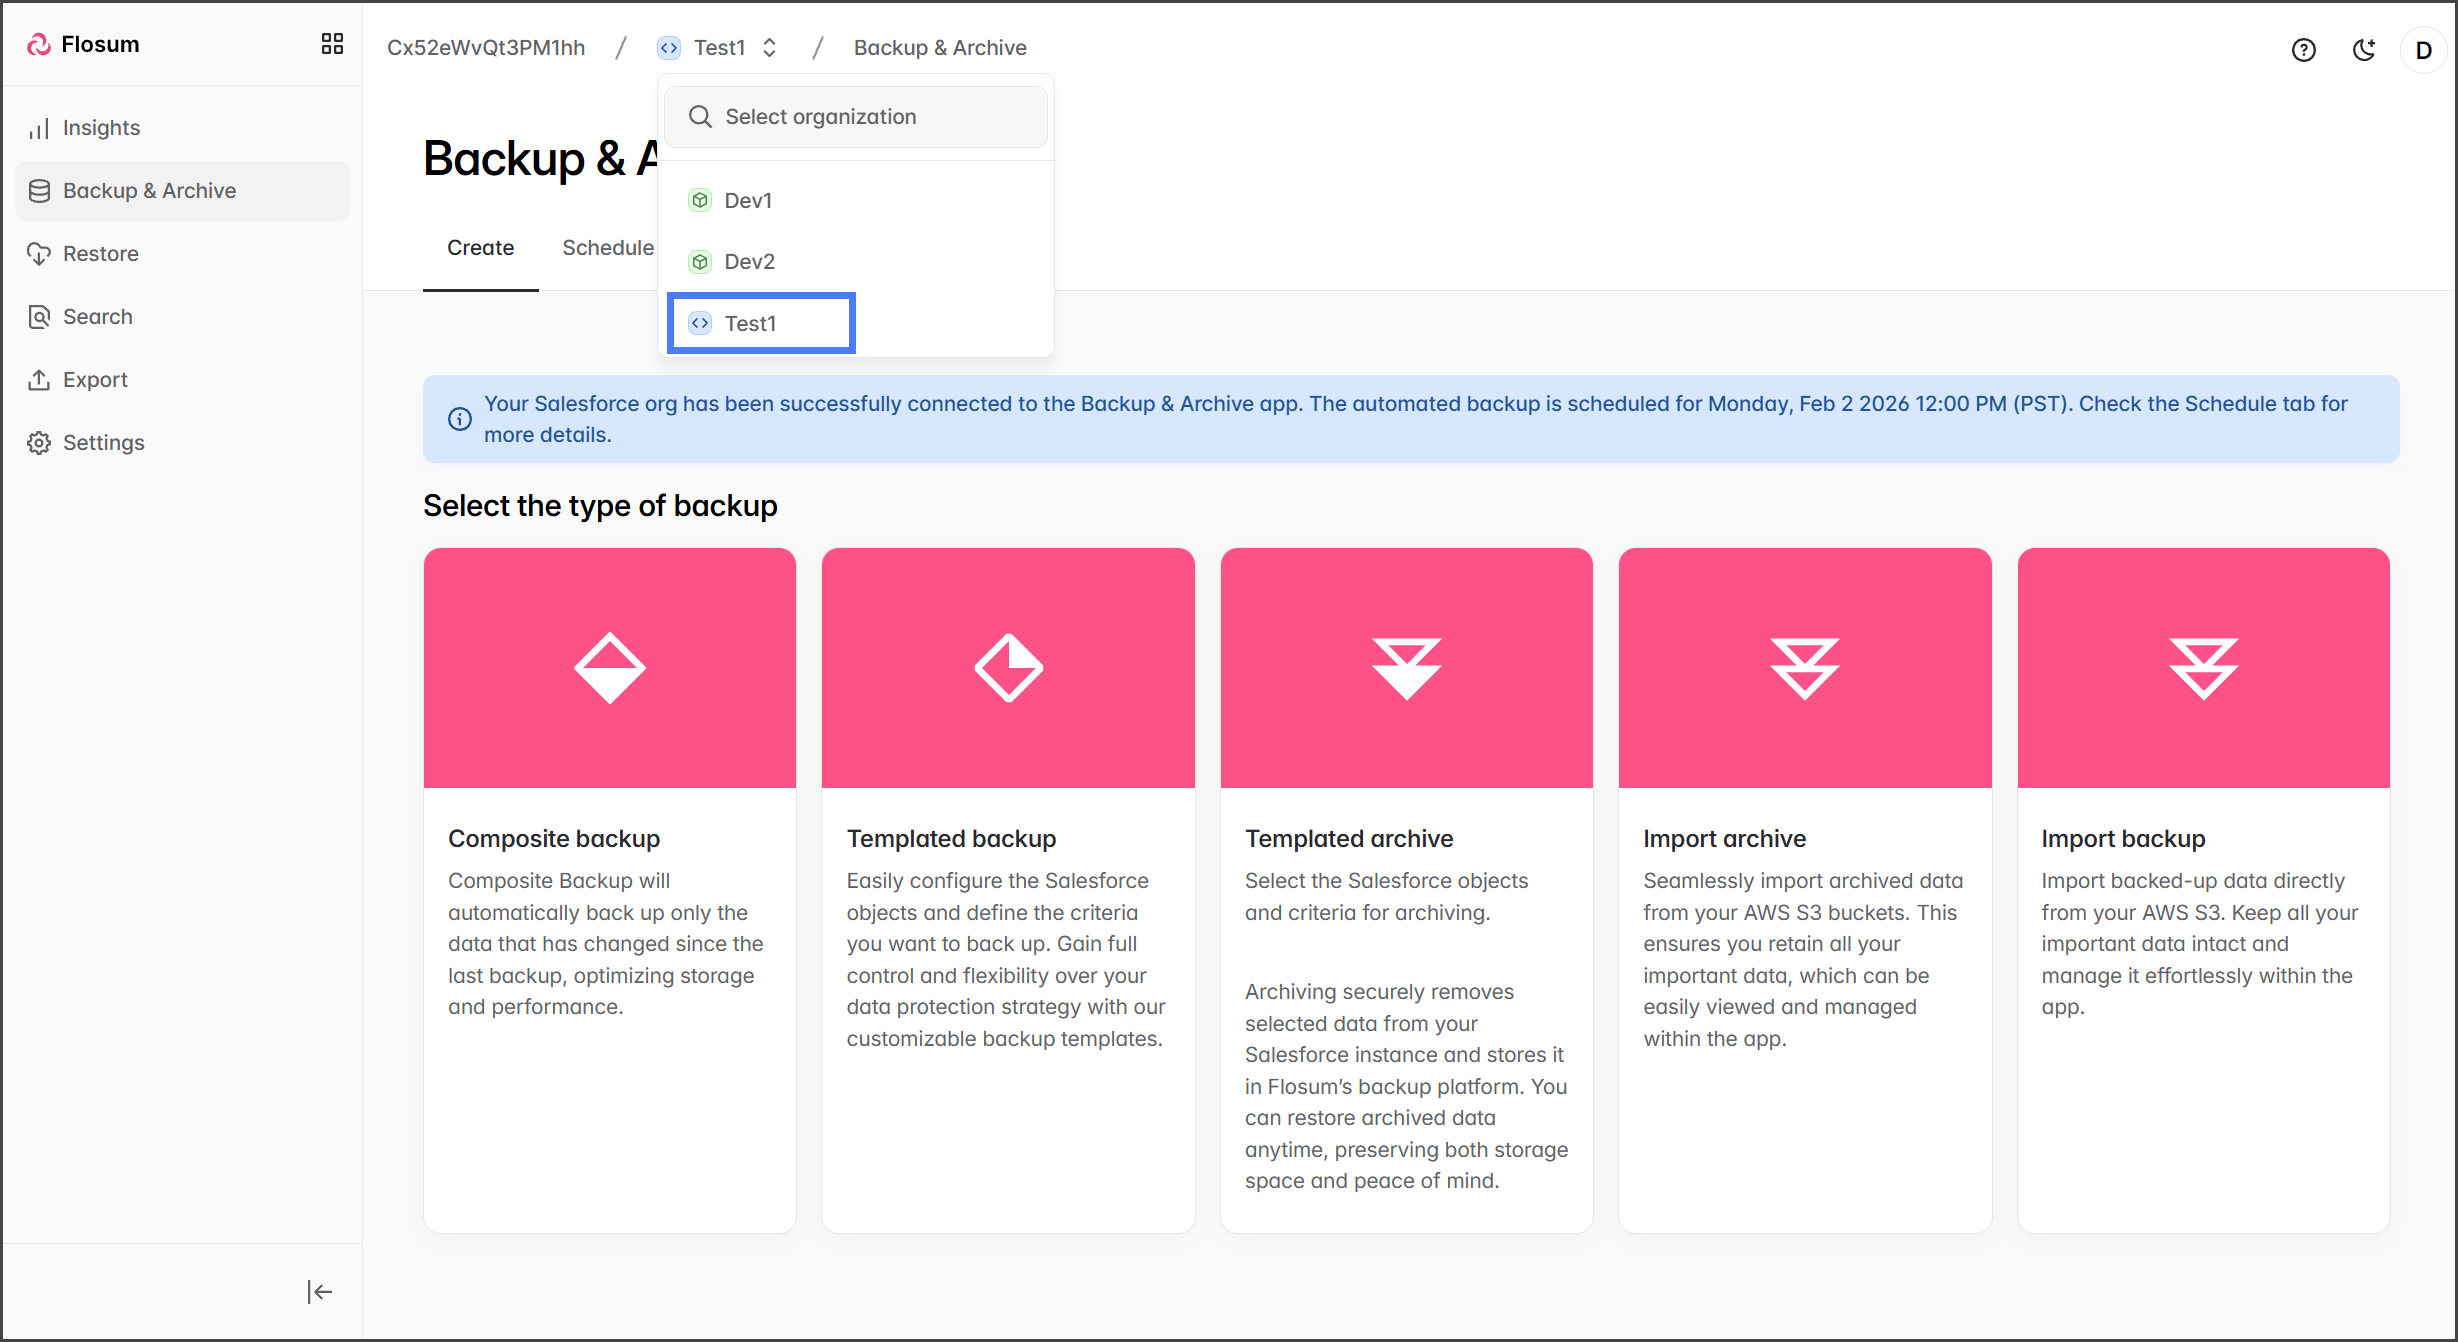The height and width of the screenshot is (1342, 2458).
Task: Click the help question mark icon
Action: pos(2303,50)
